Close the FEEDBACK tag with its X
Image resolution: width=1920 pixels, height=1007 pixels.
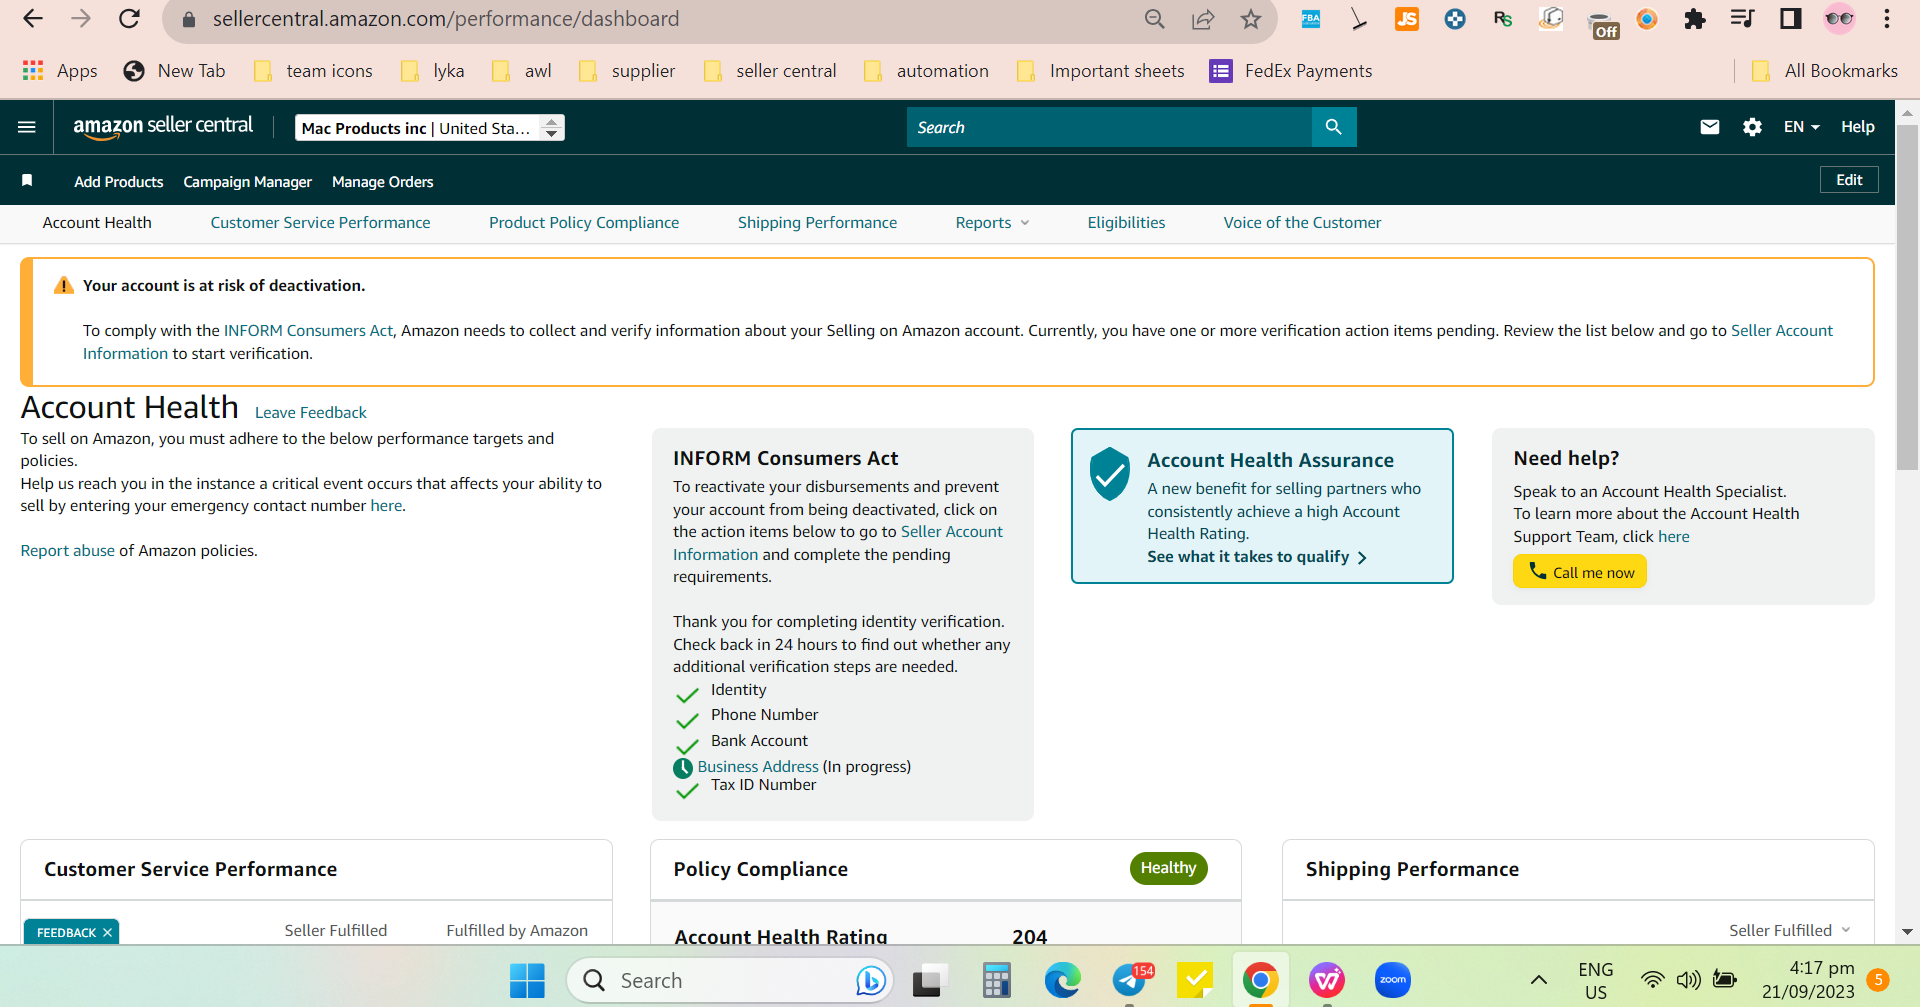(107, 933)
